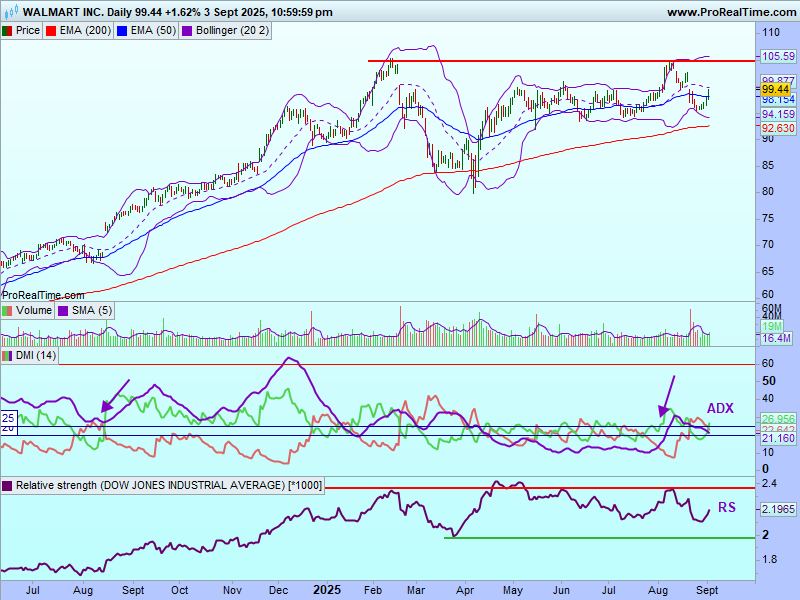Click the yellow 99.44 current price tag
Image resolution: width=800 pixels, height=600 pixels.
click(775, 90)
